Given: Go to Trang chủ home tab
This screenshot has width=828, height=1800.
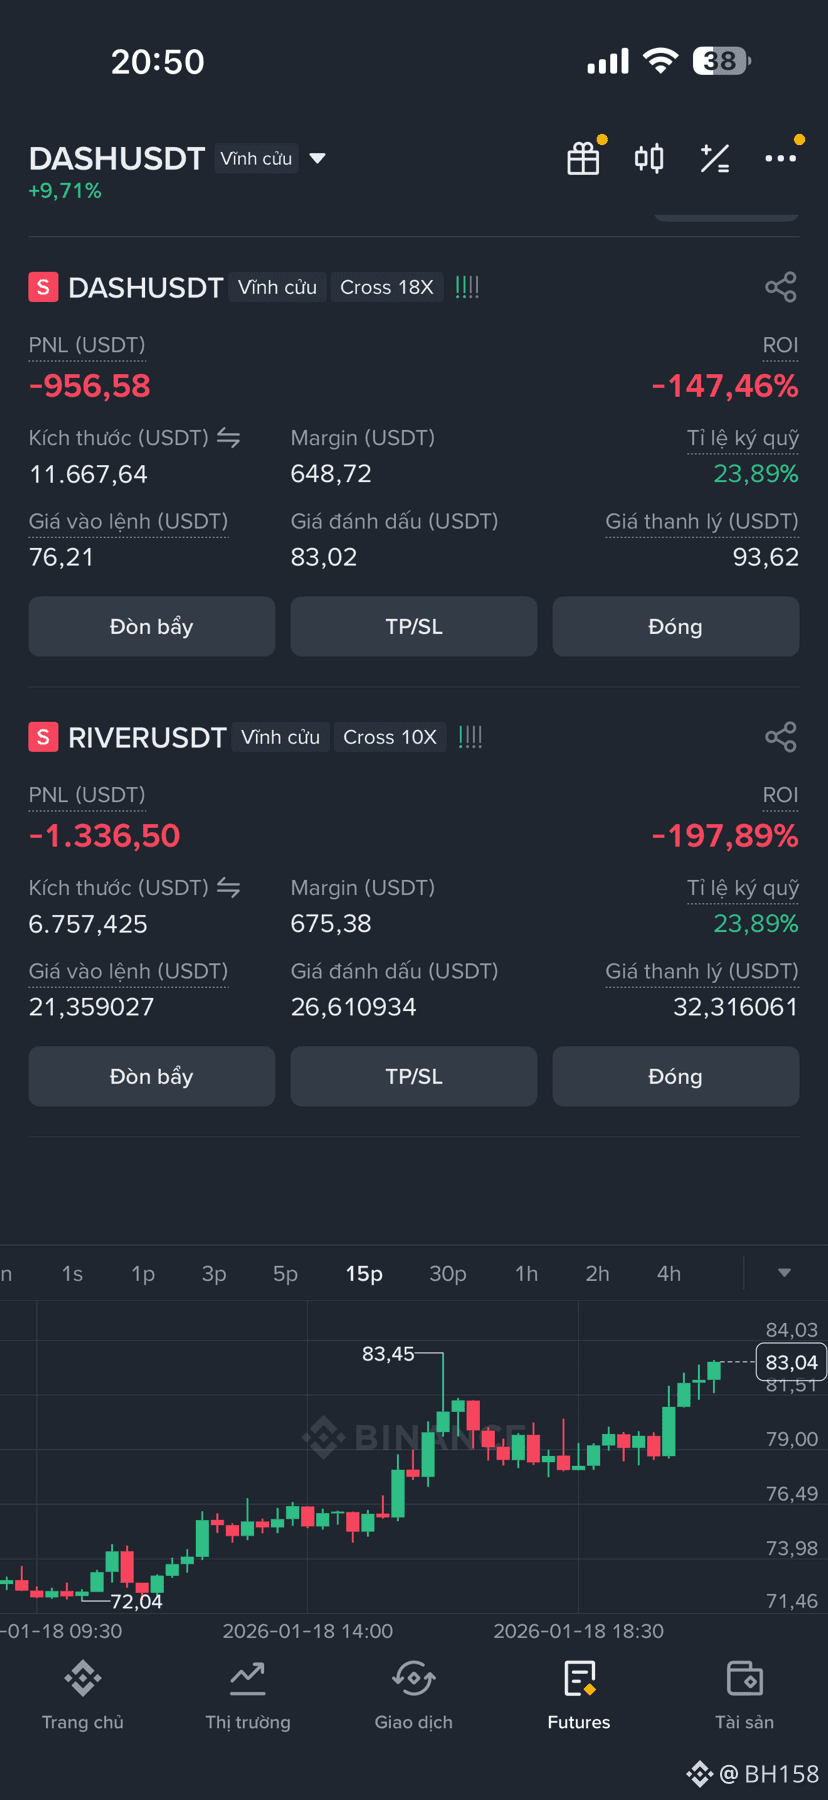Looking at the screenshot, I should 83,1695.
